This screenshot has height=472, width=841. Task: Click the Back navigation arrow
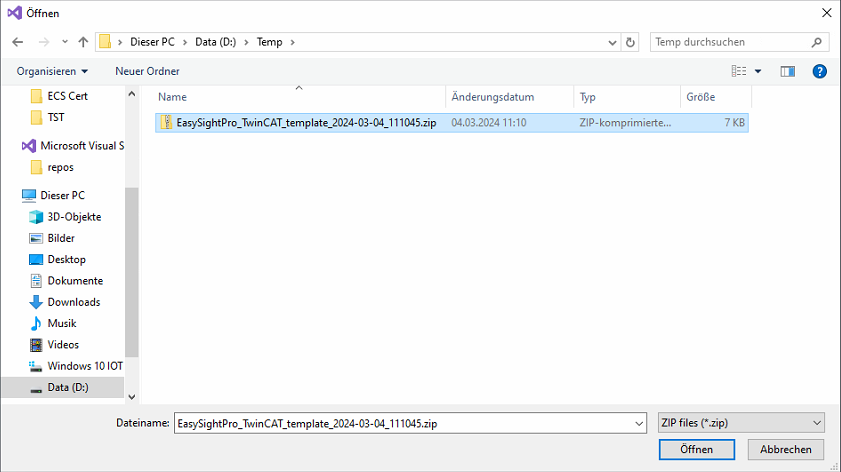[17, 43]
